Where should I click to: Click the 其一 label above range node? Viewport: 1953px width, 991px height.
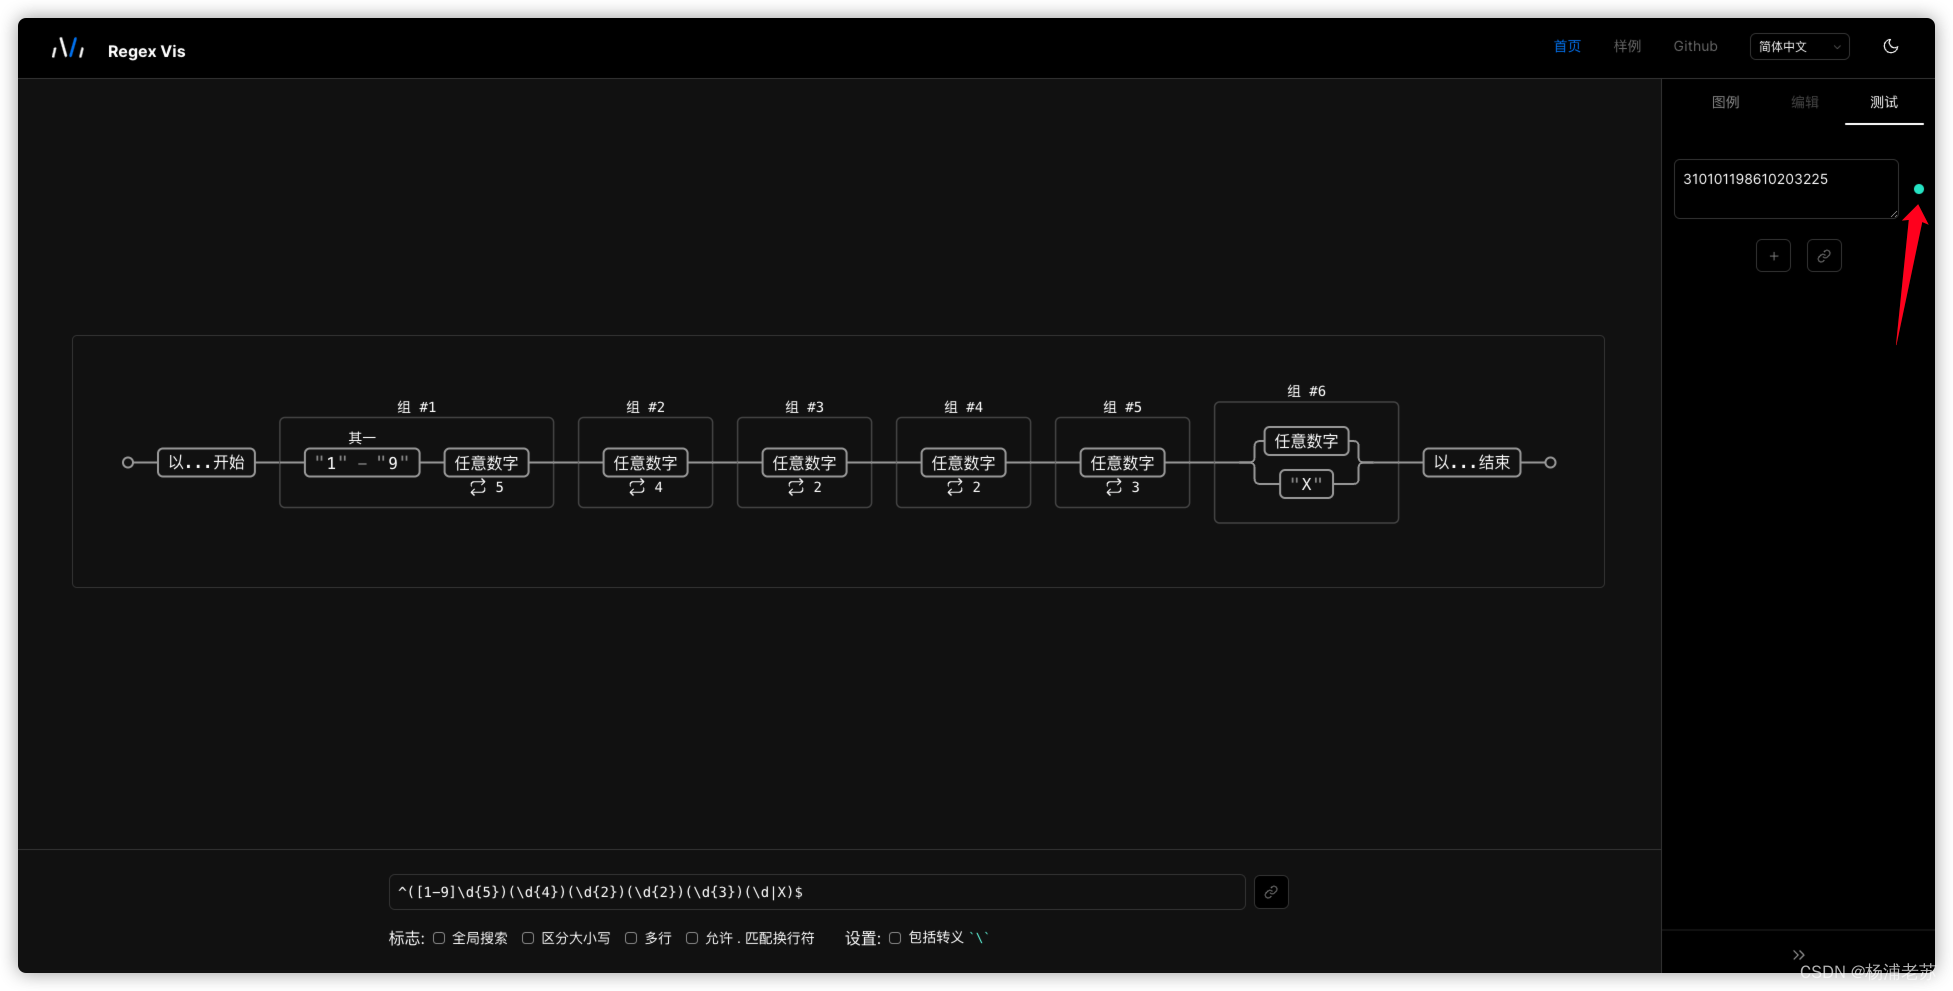click(x=362, y=438)
